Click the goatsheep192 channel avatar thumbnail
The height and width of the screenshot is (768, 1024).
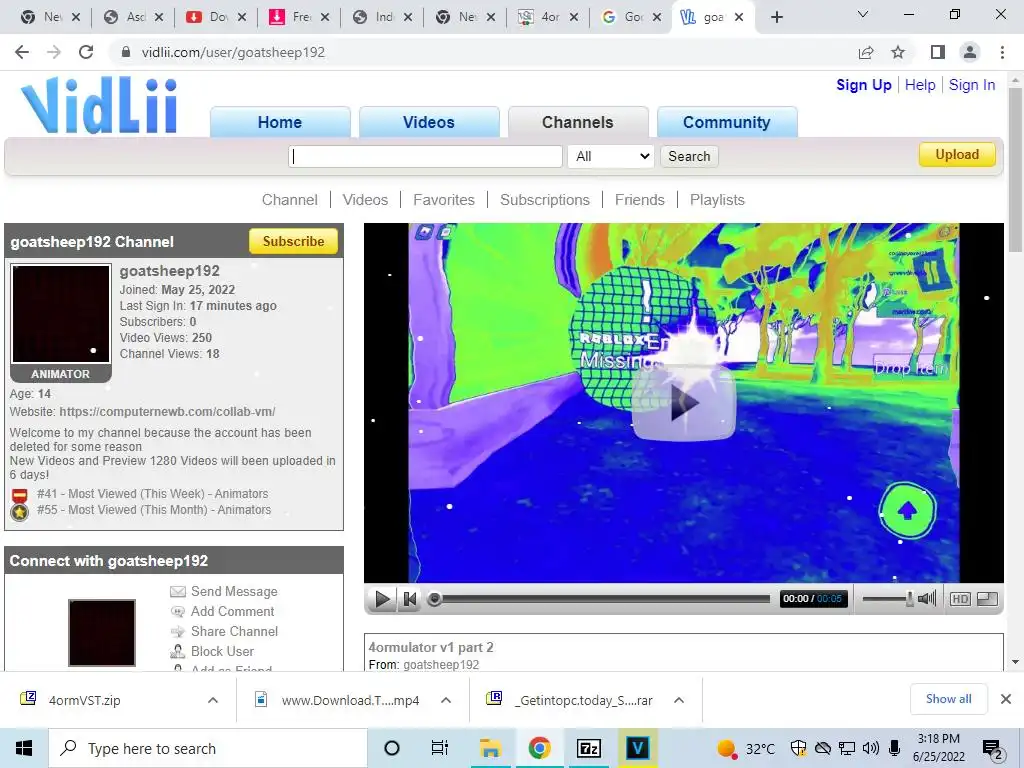pos(61,313)
